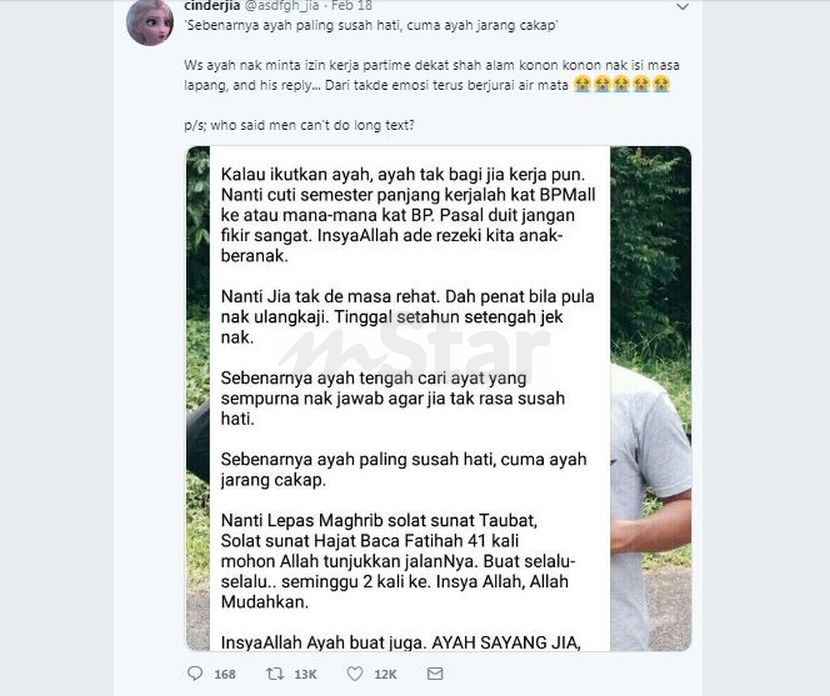View the 12K likes count
The height and width of the screenshot is (696, 830).
pyautogui.click(x=385, y=674)
